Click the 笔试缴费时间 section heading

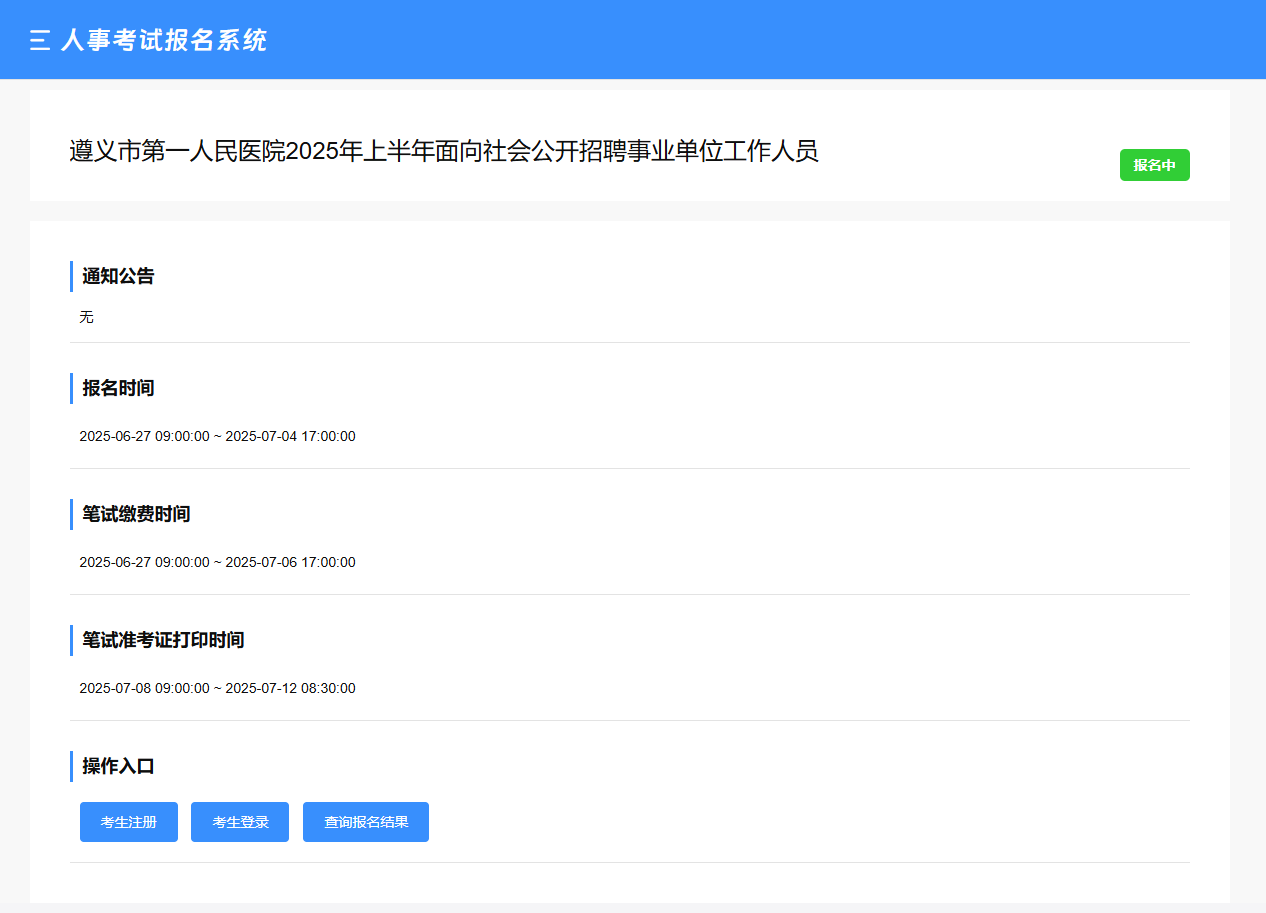tap(136, 514)
